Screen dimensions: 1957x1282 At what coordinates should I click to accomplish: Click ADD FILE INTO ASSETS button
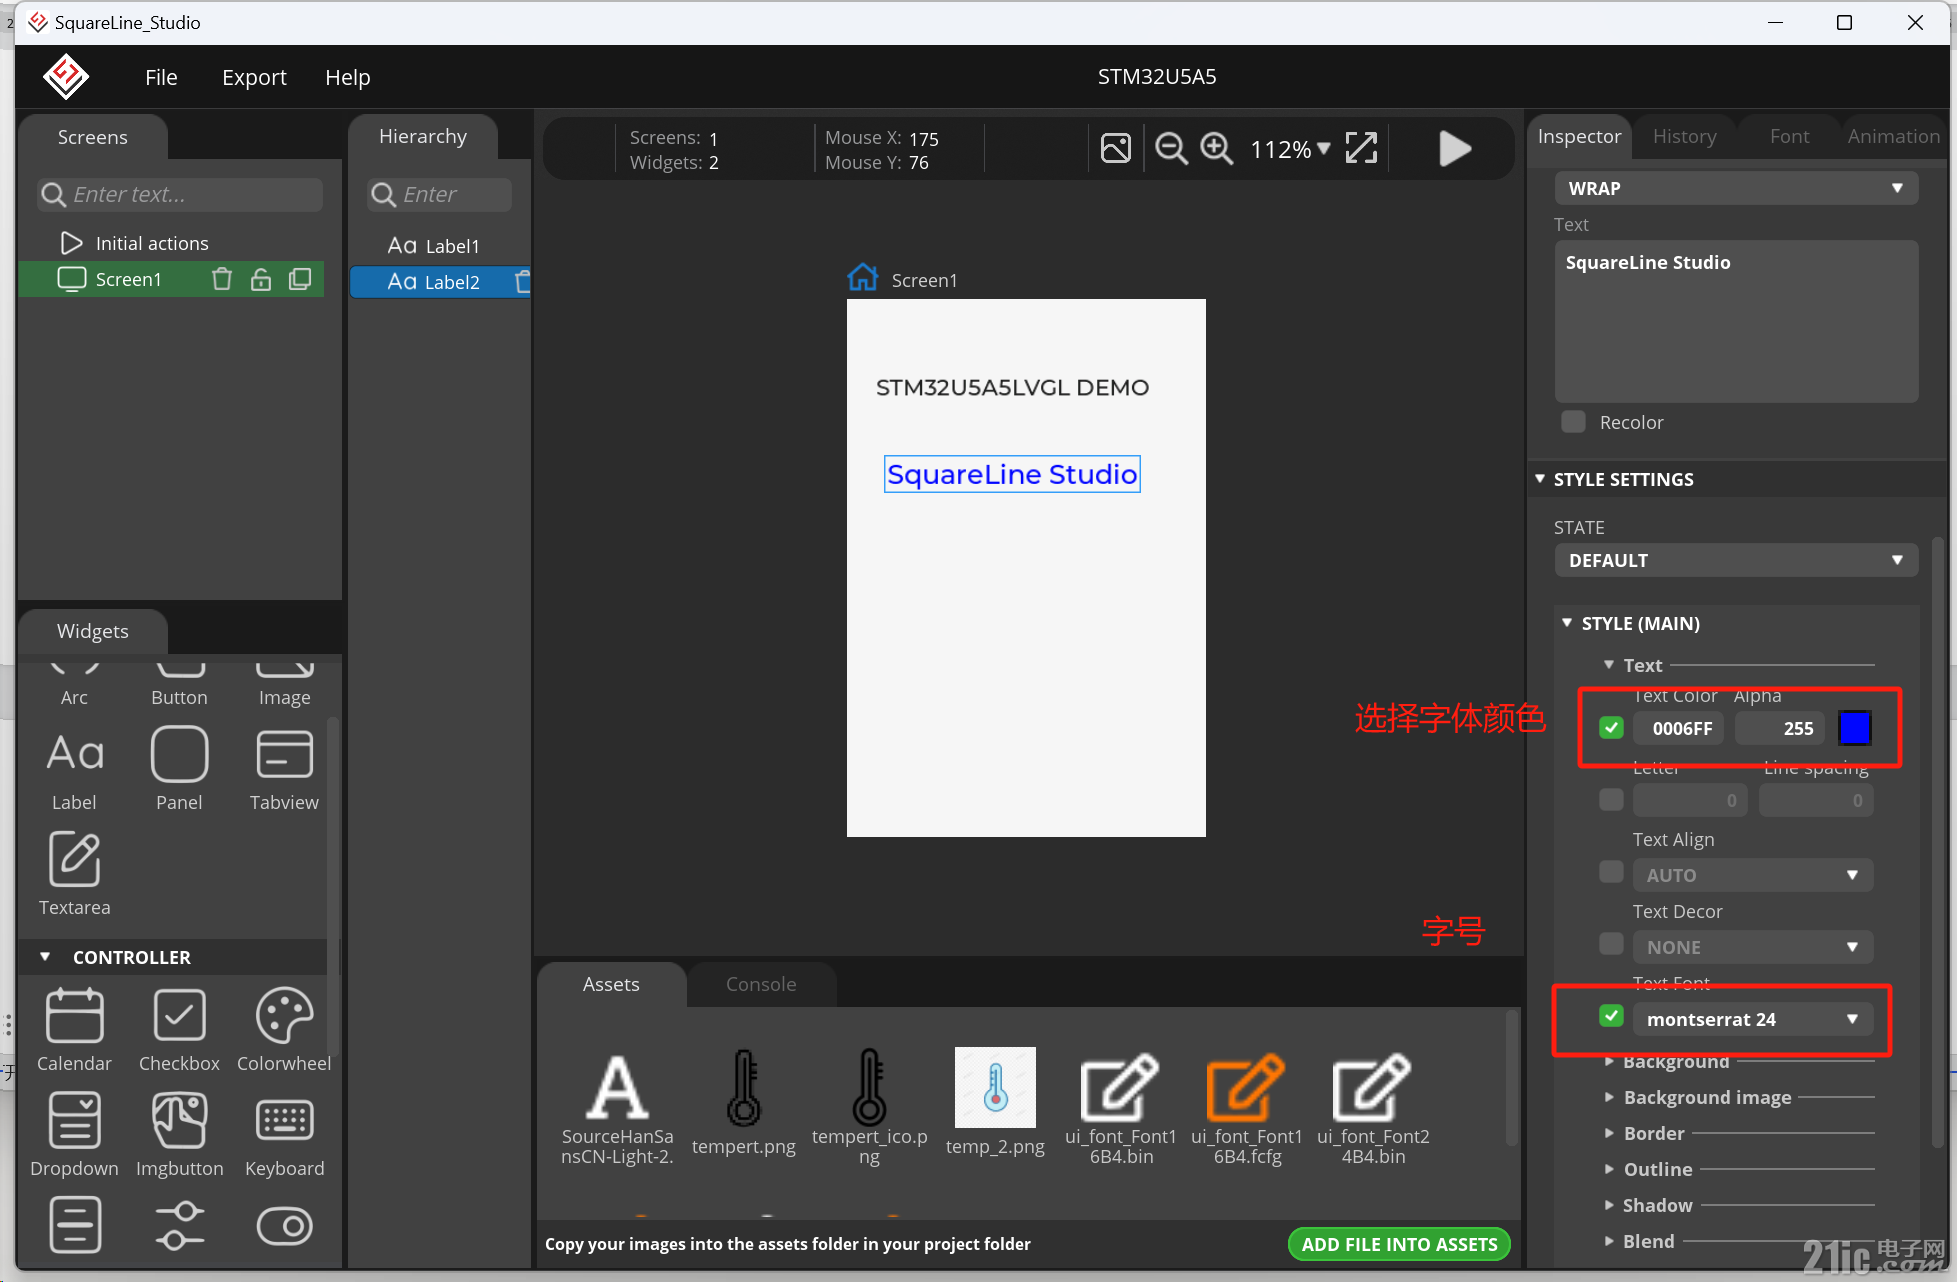1399,1244
